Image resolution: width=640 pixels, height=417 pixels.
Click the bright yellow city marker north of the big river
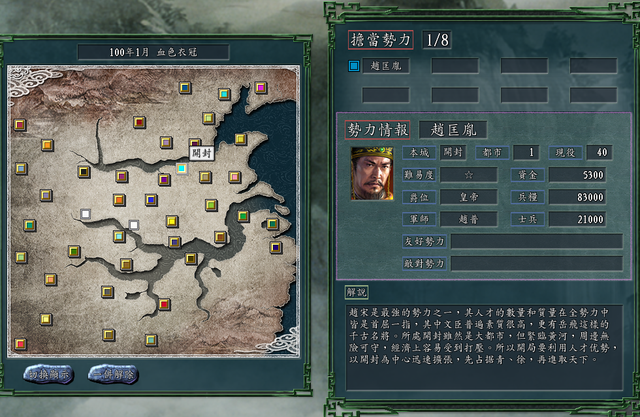(x=172, y=221)
